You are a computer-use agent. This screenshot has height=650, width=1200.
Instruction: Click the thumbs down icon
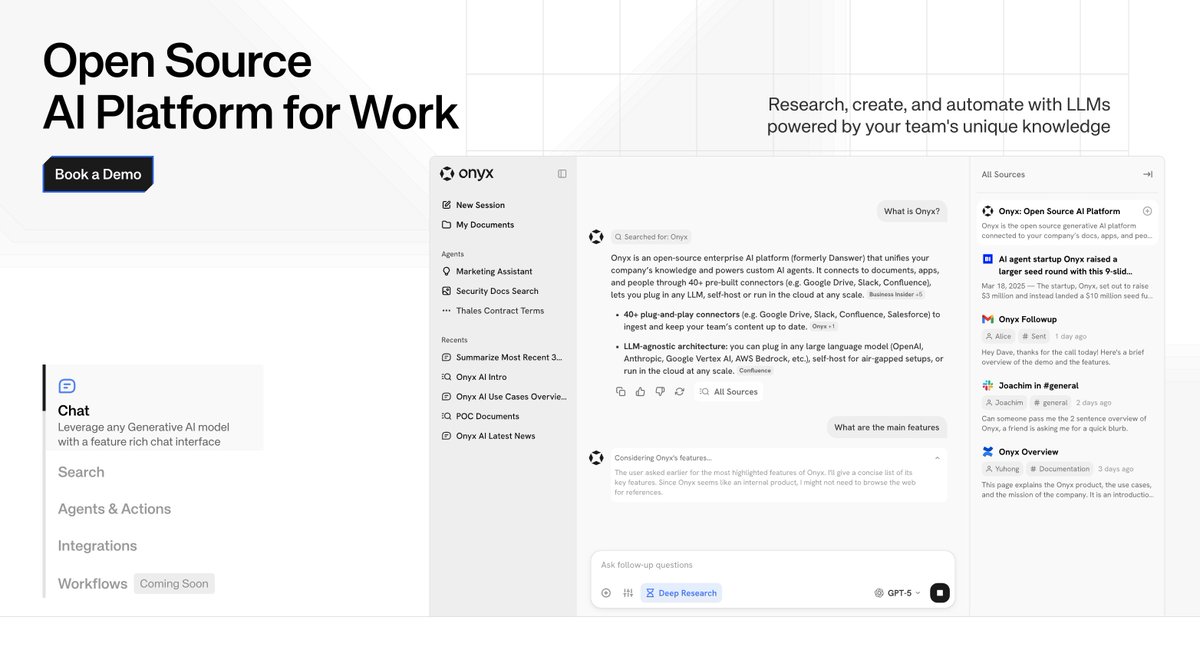(x=660, y=391)
